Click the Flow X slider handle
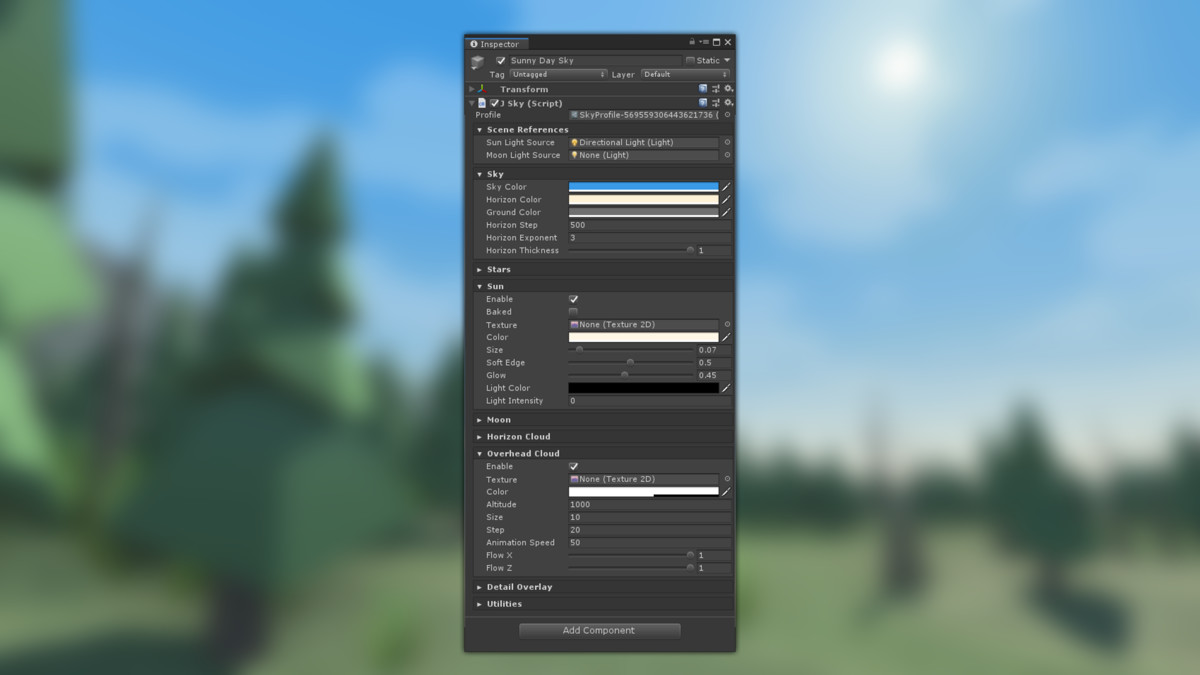The height and width of the screenshot is (675, 1200). pyautogui.click(x=690, y=555)
